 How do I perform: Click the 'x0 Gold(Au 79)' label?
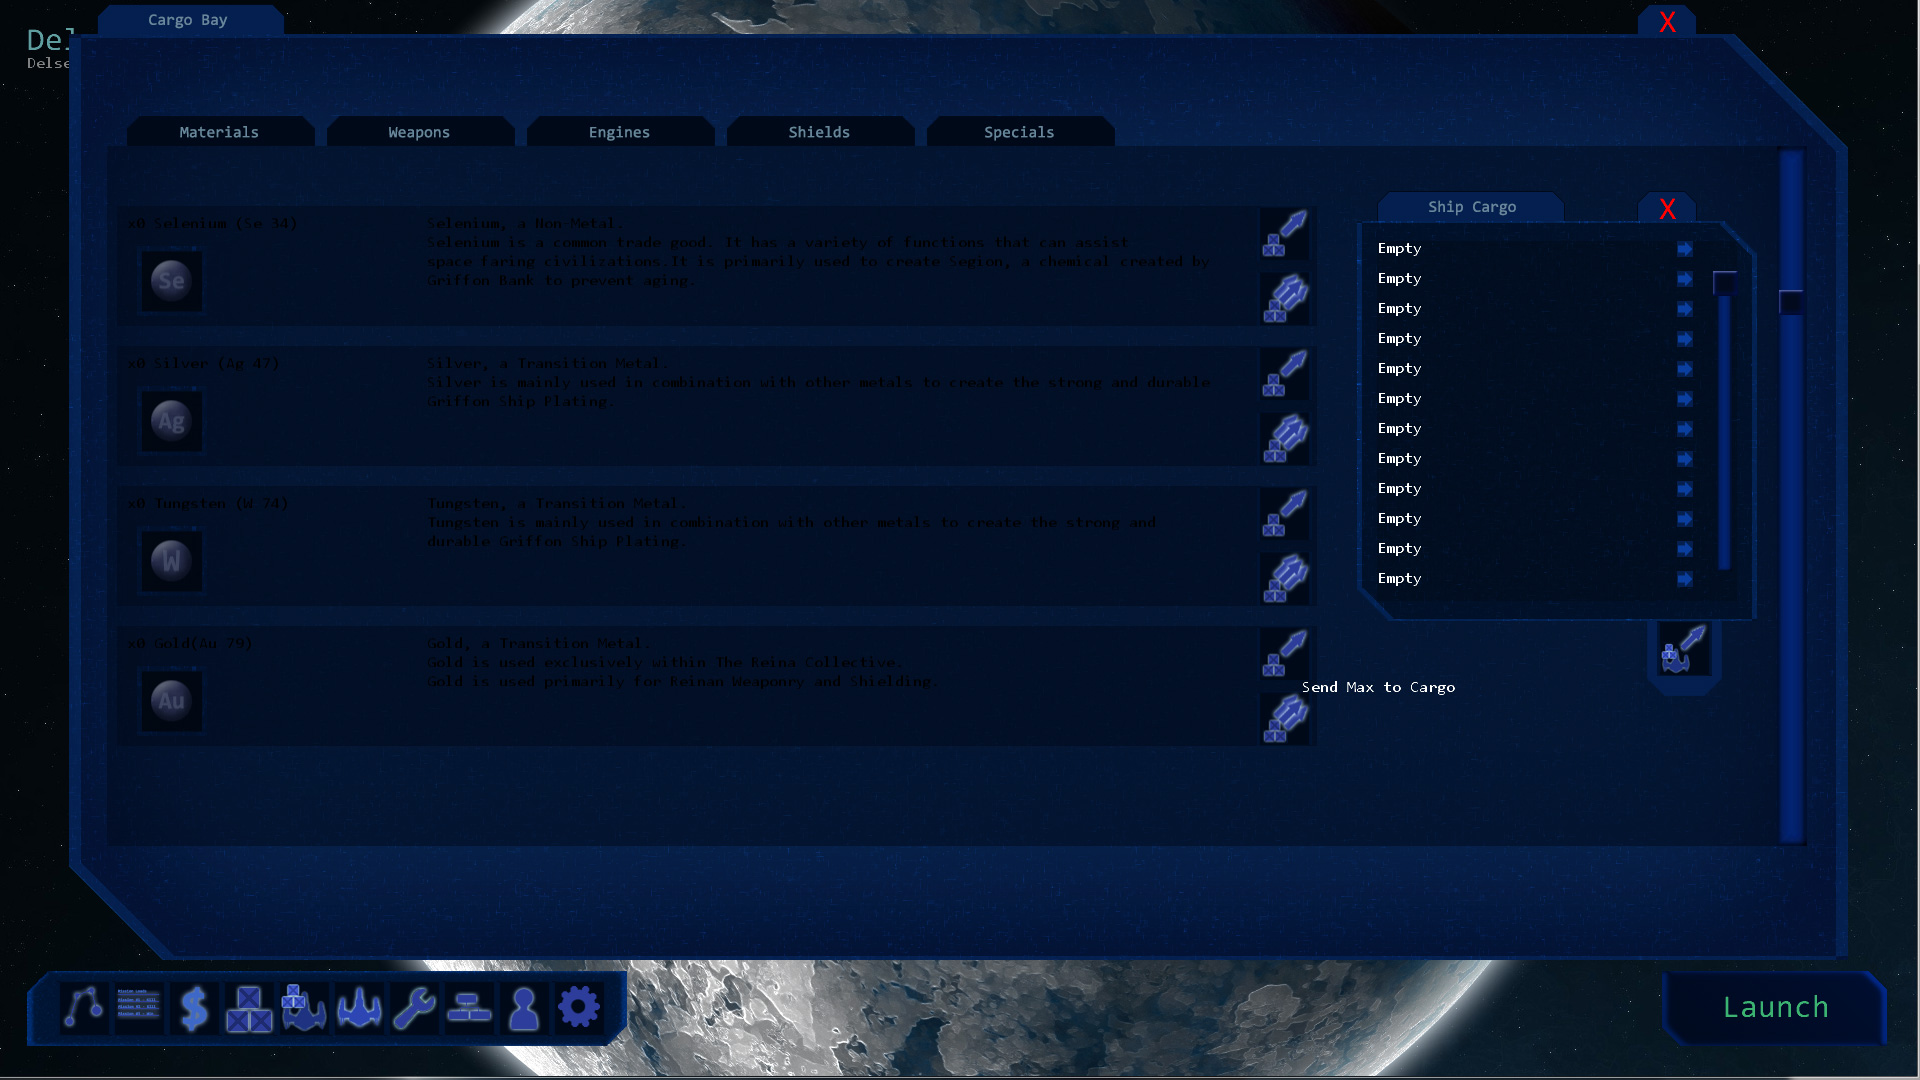[190, 643]
